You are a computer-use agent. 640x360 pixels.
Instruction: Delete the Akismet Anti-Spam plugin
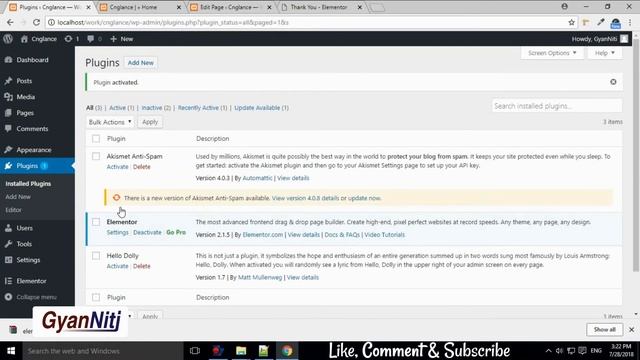(x=142, y=167)
